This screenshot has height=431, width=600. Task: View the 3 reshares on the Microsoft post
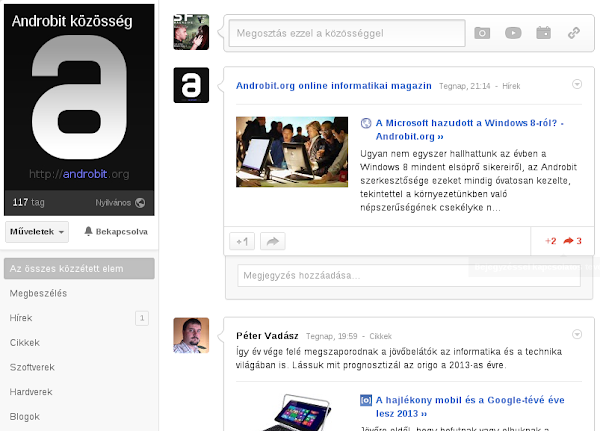[572, 241]
